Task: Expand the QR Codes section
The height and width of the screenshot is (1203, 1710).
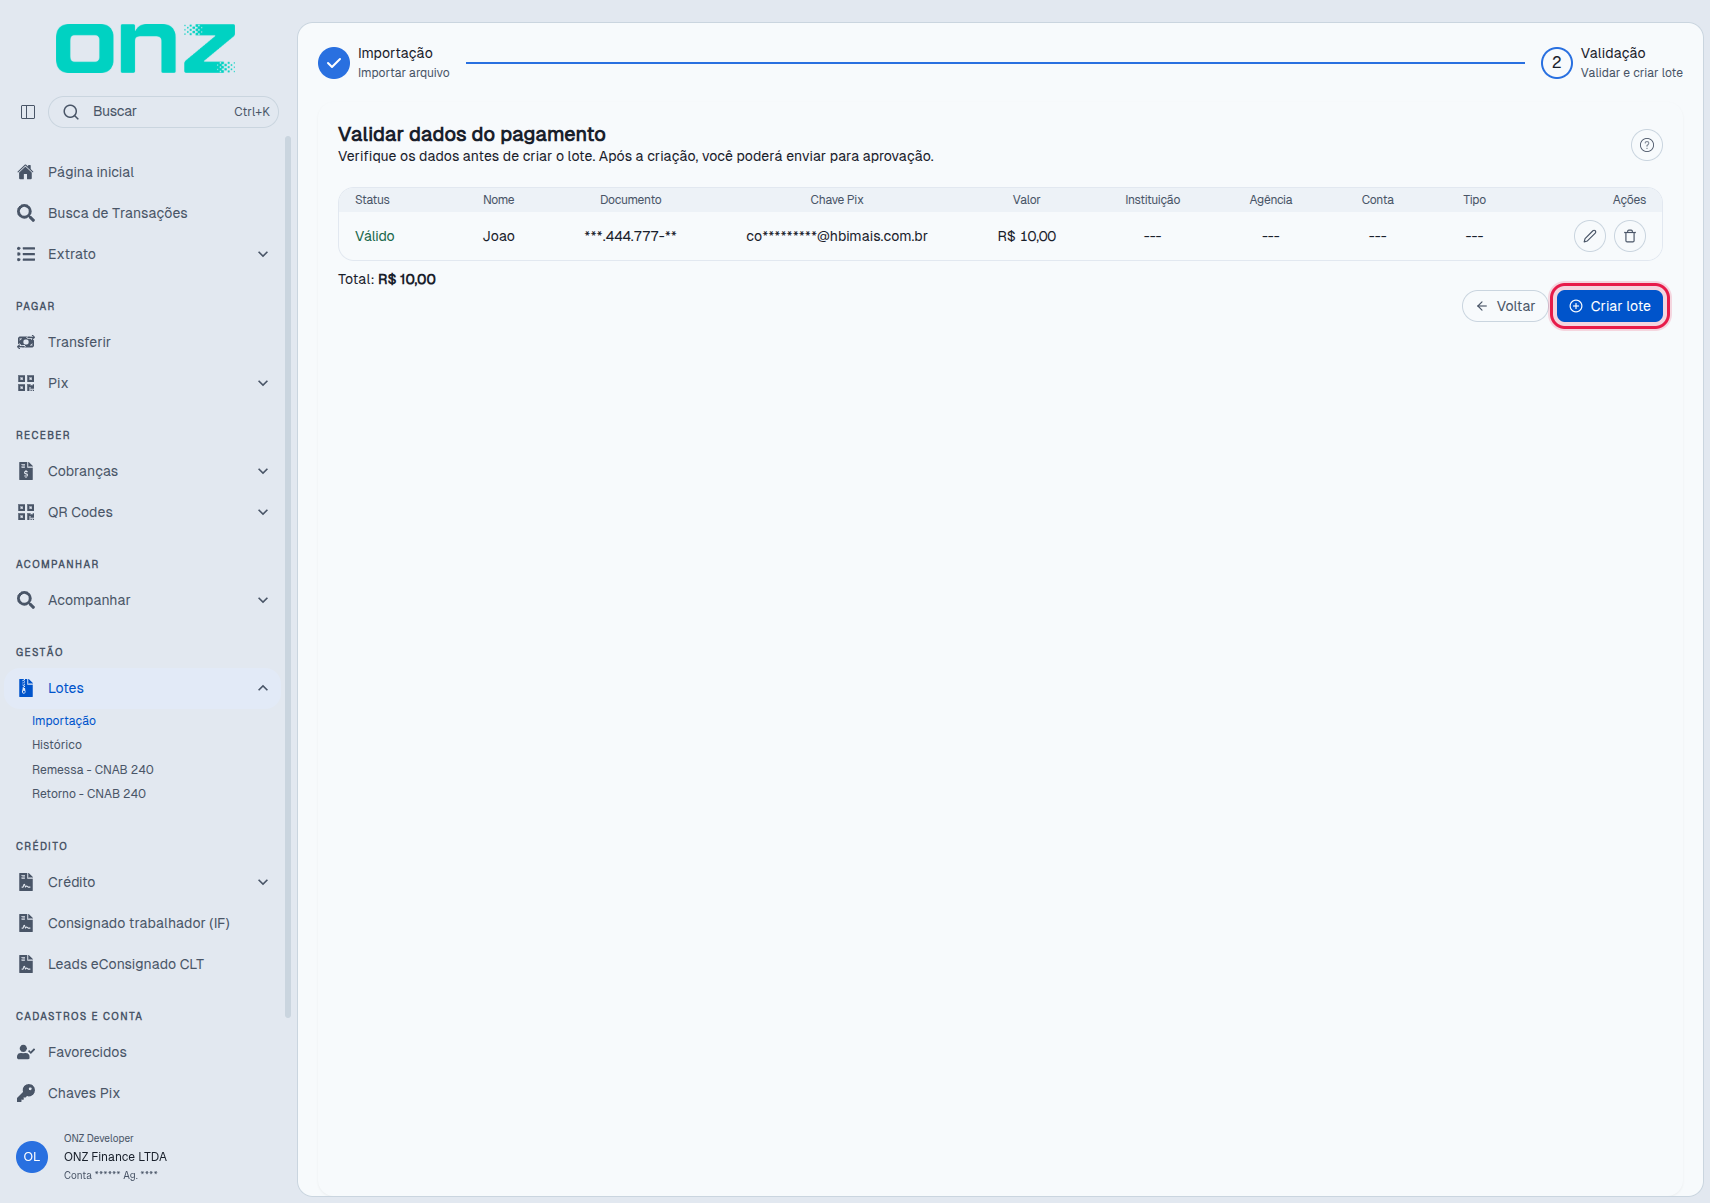Action: (263, 512)
